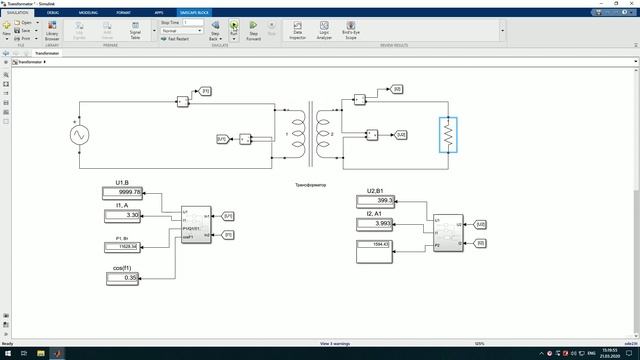Select the [I1] Goto tag block
The width and height of the screenshot is (640, 360).
tap(204, 91)
